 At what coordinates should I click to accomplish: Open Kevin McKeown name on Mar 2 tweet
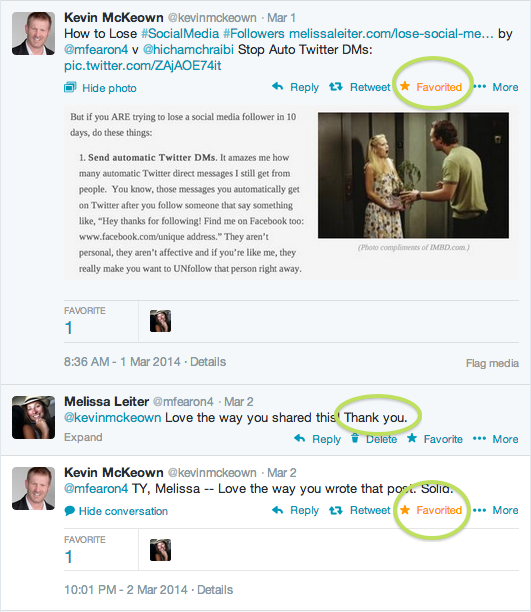tap(114, 473)
